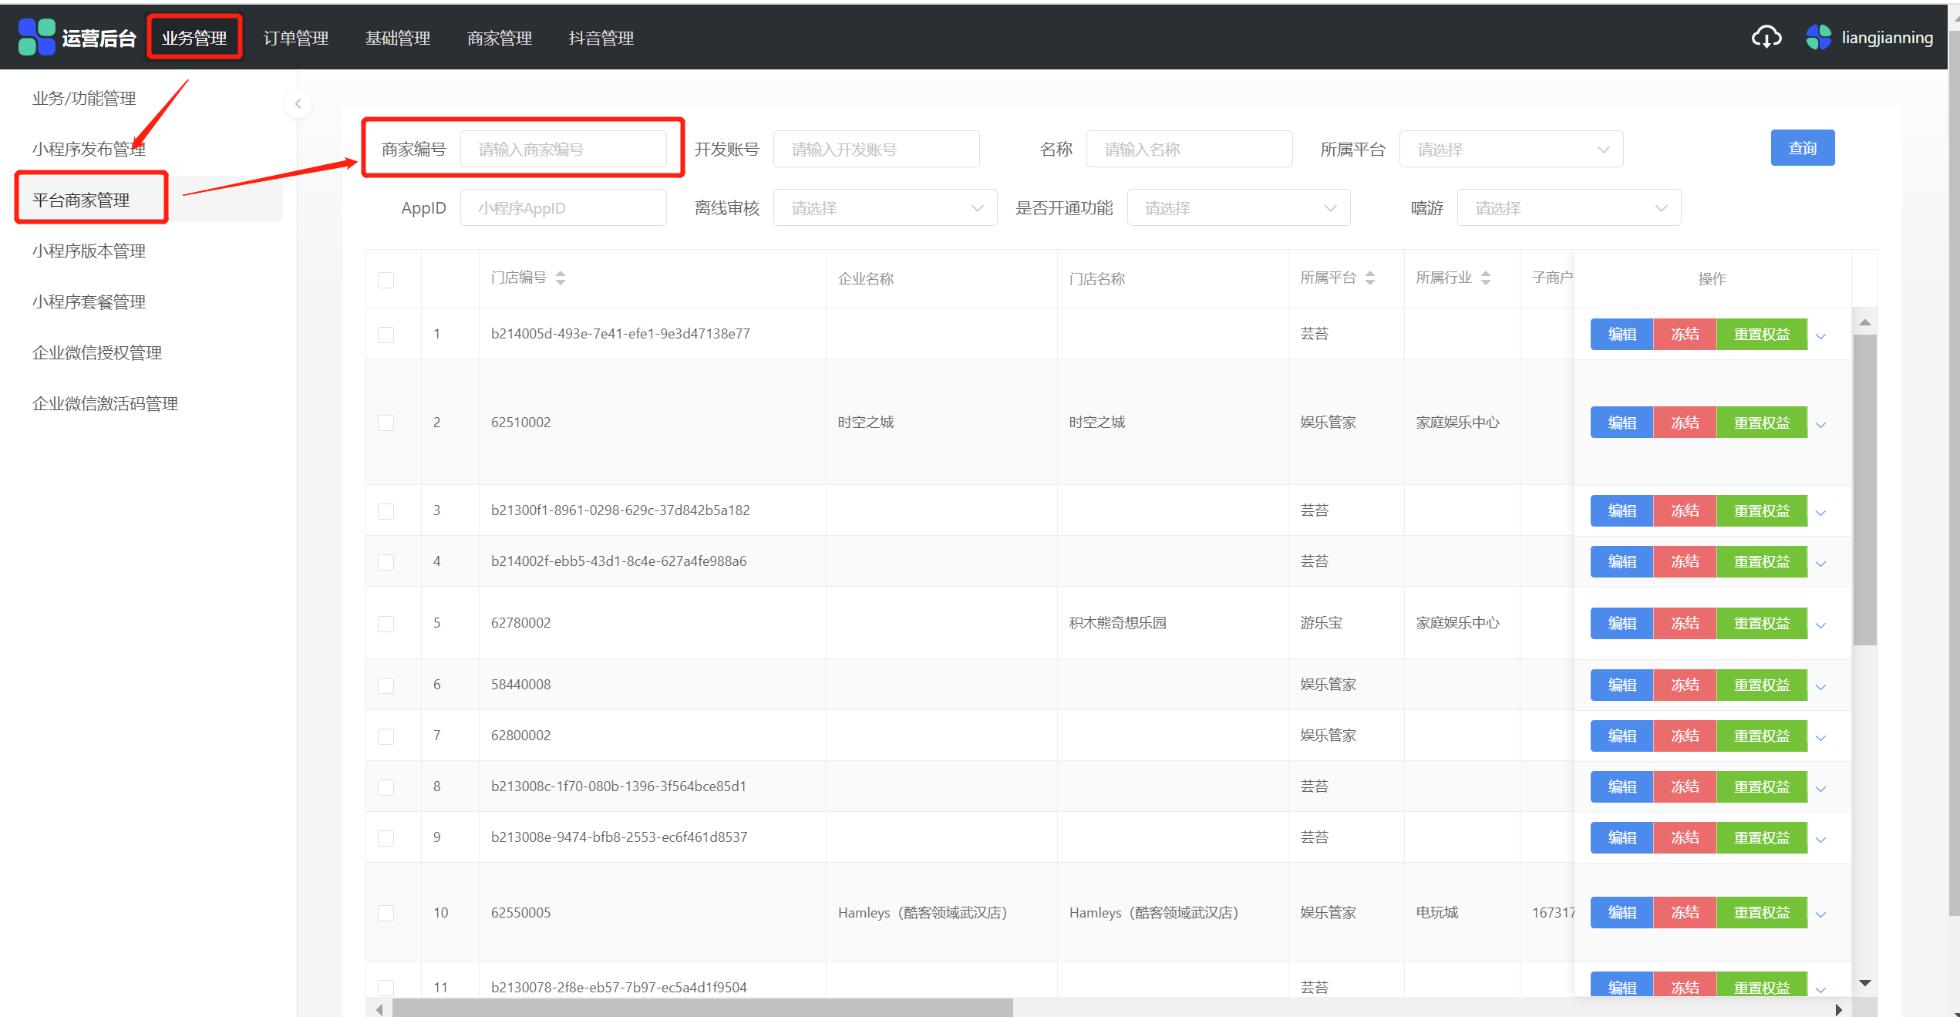Click scrollbar down arrow of table

pos(1865,983)
